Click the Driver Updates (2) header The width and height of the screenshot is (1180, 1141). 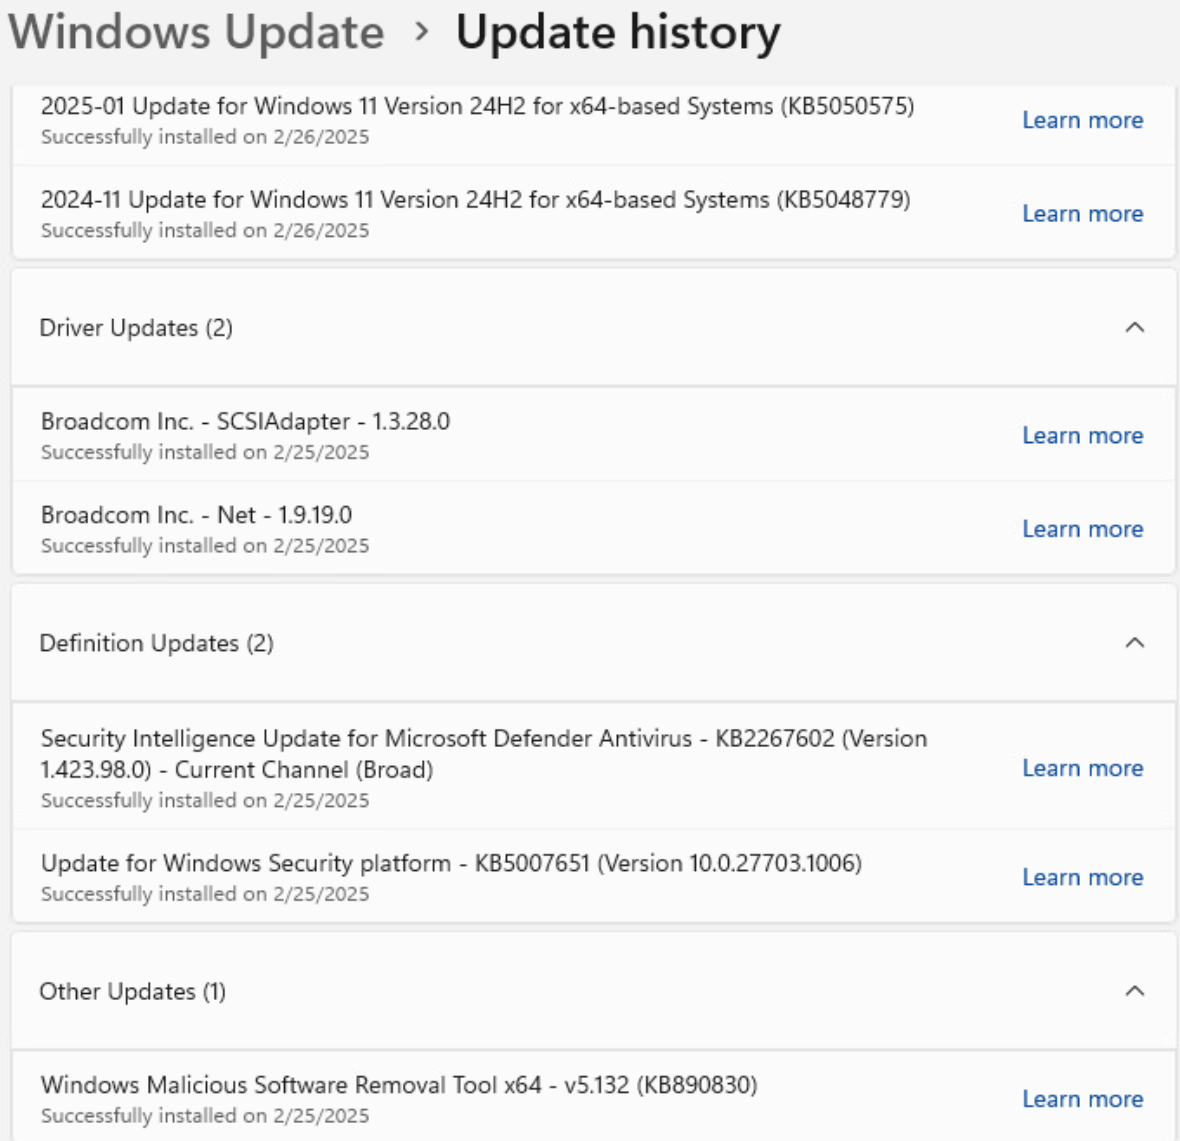pyautogui.click(x=136, y=328)
